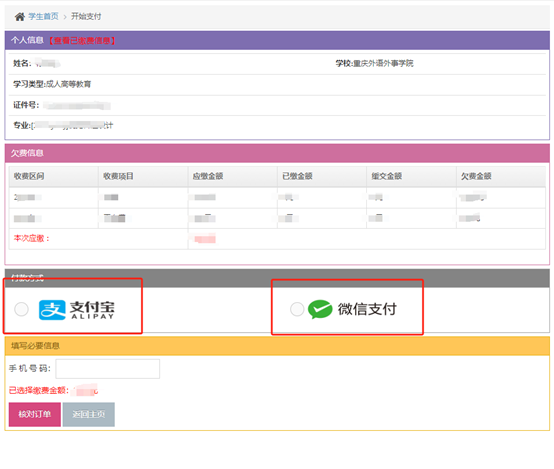Click the 姓名 label
The image size is (554, 469).
pyautogui.click(x=22, y=63)
